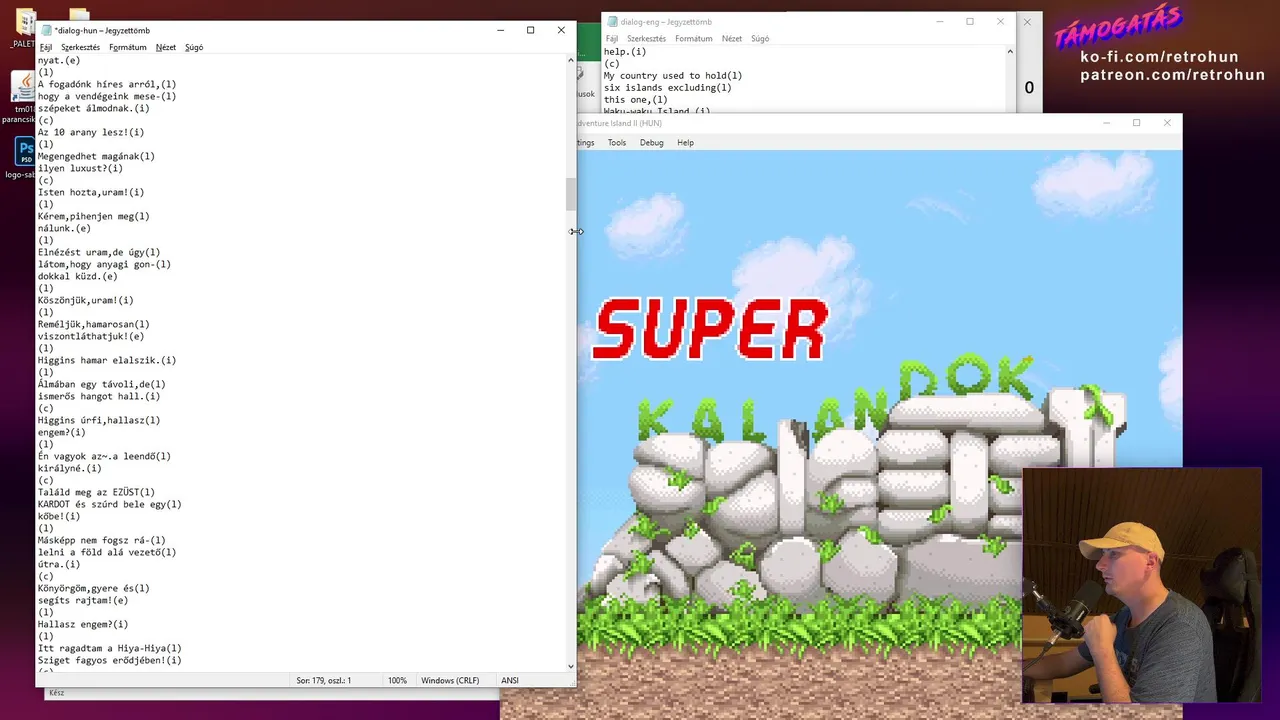Click line 'Hallasz engem?(i)'
The width and height of the screenshot is (1280, 720).
tap(83, 625)
